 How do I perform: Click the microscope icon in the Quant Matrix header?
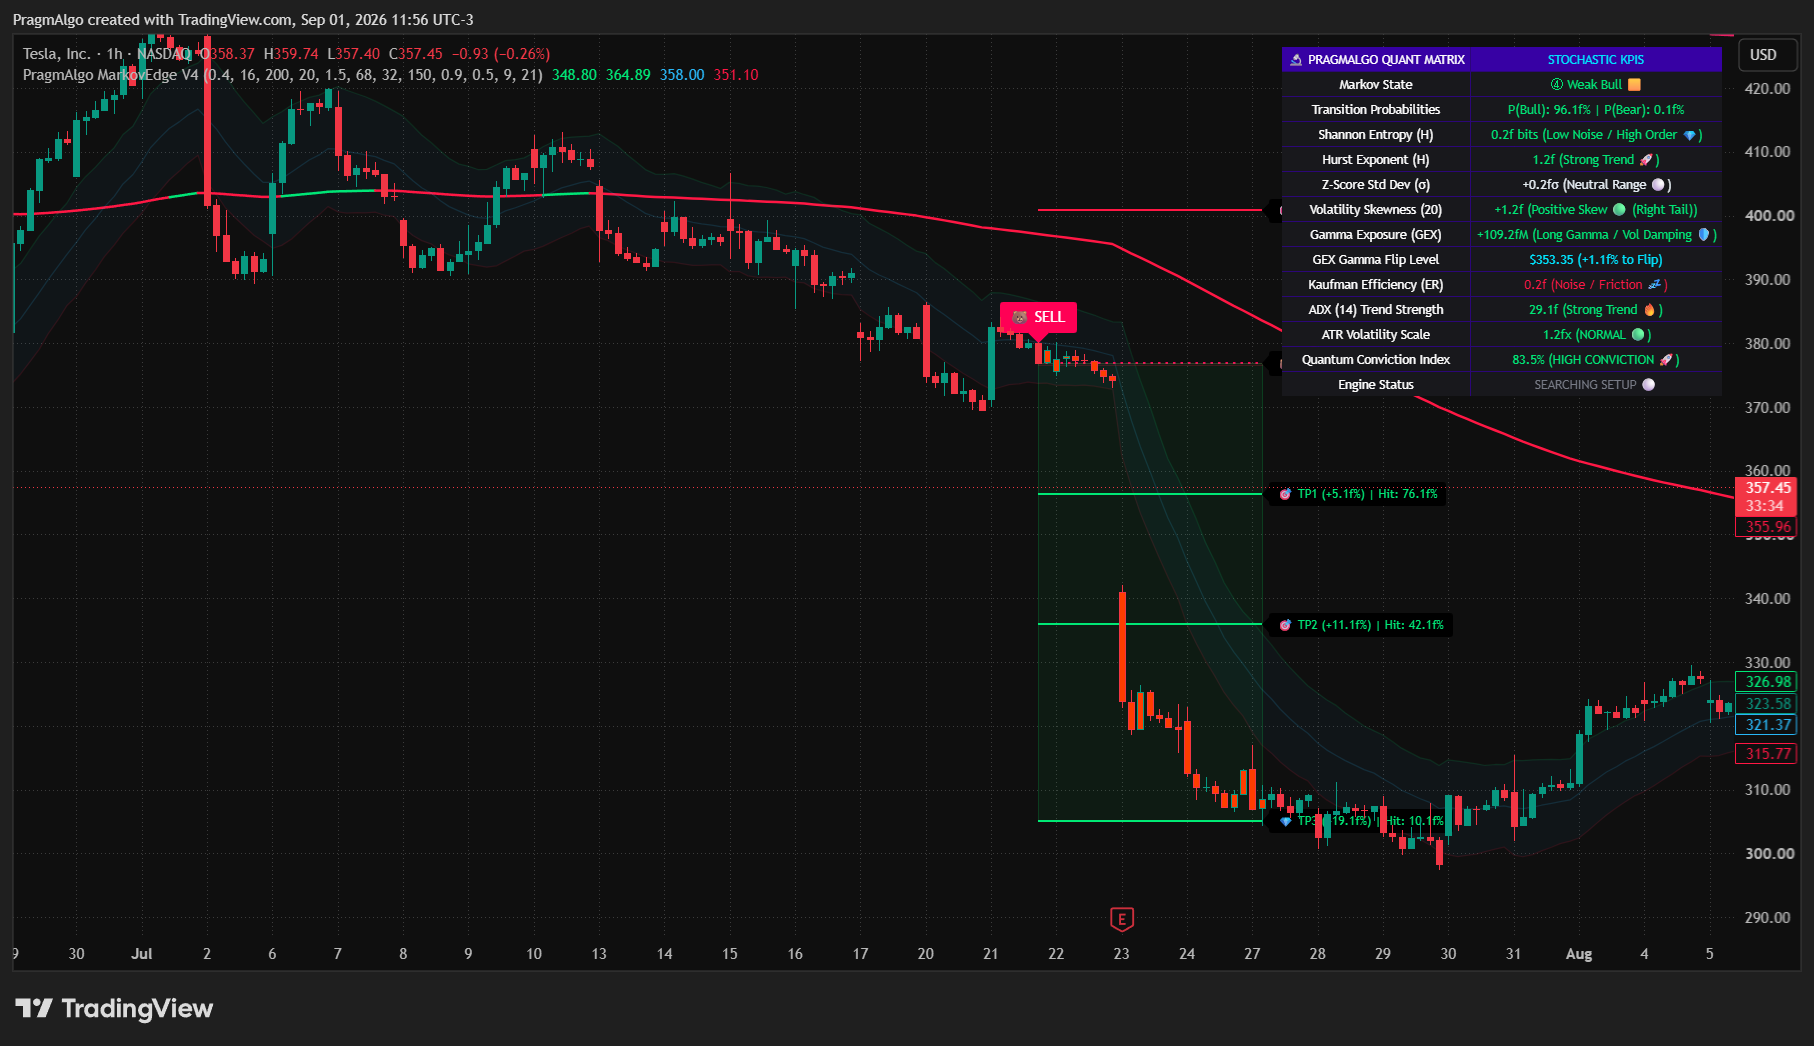point(1296,60)
